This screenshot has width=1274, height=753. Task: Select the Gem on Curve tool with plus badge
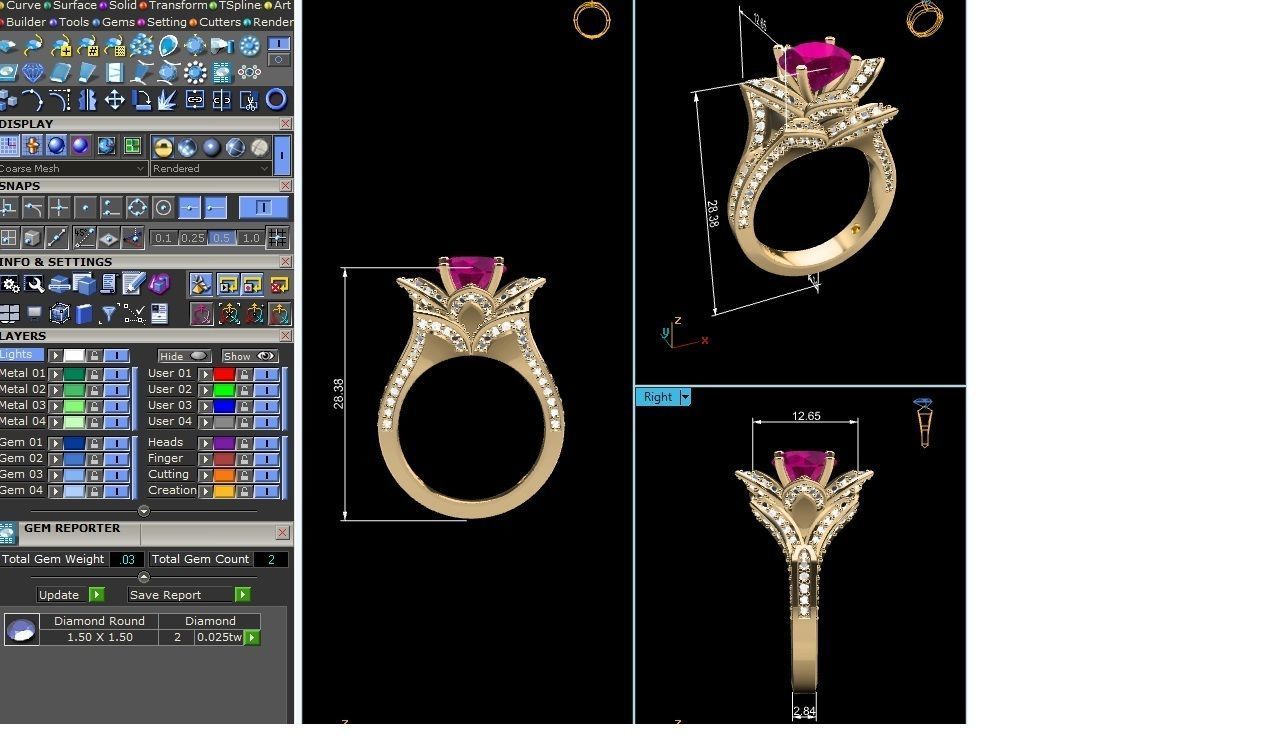point(61,46)
